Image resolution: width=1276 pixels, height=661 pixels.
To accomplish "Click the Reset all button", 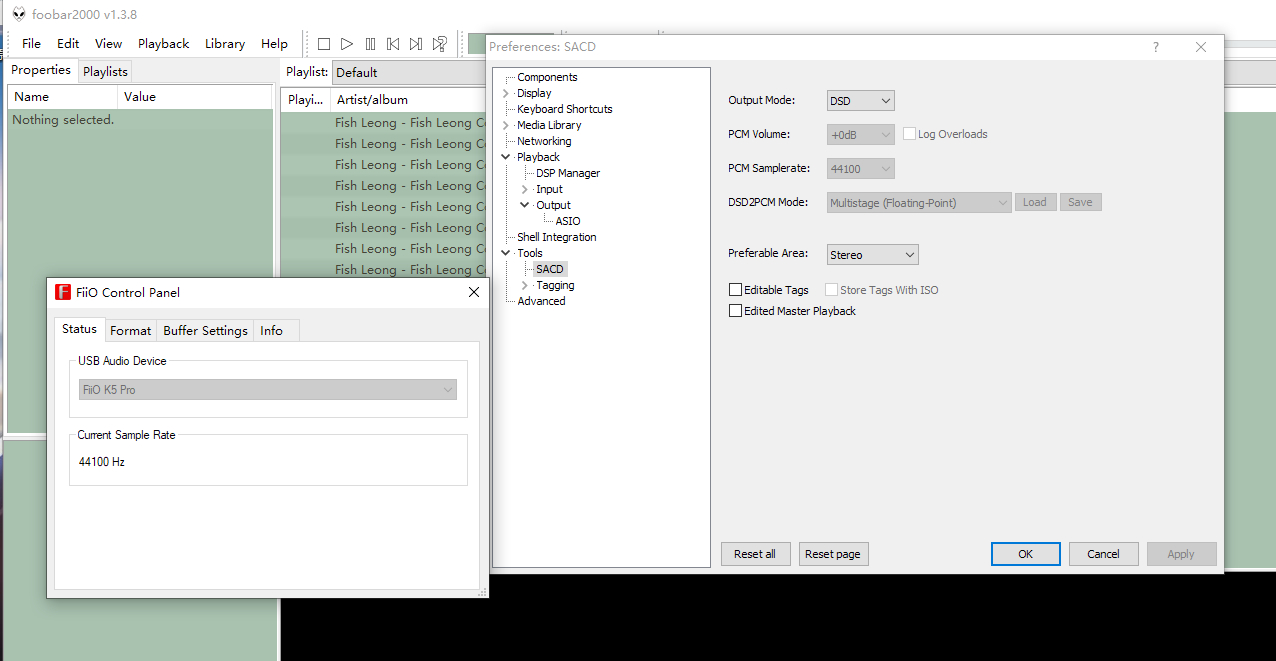I will point(755,554).
